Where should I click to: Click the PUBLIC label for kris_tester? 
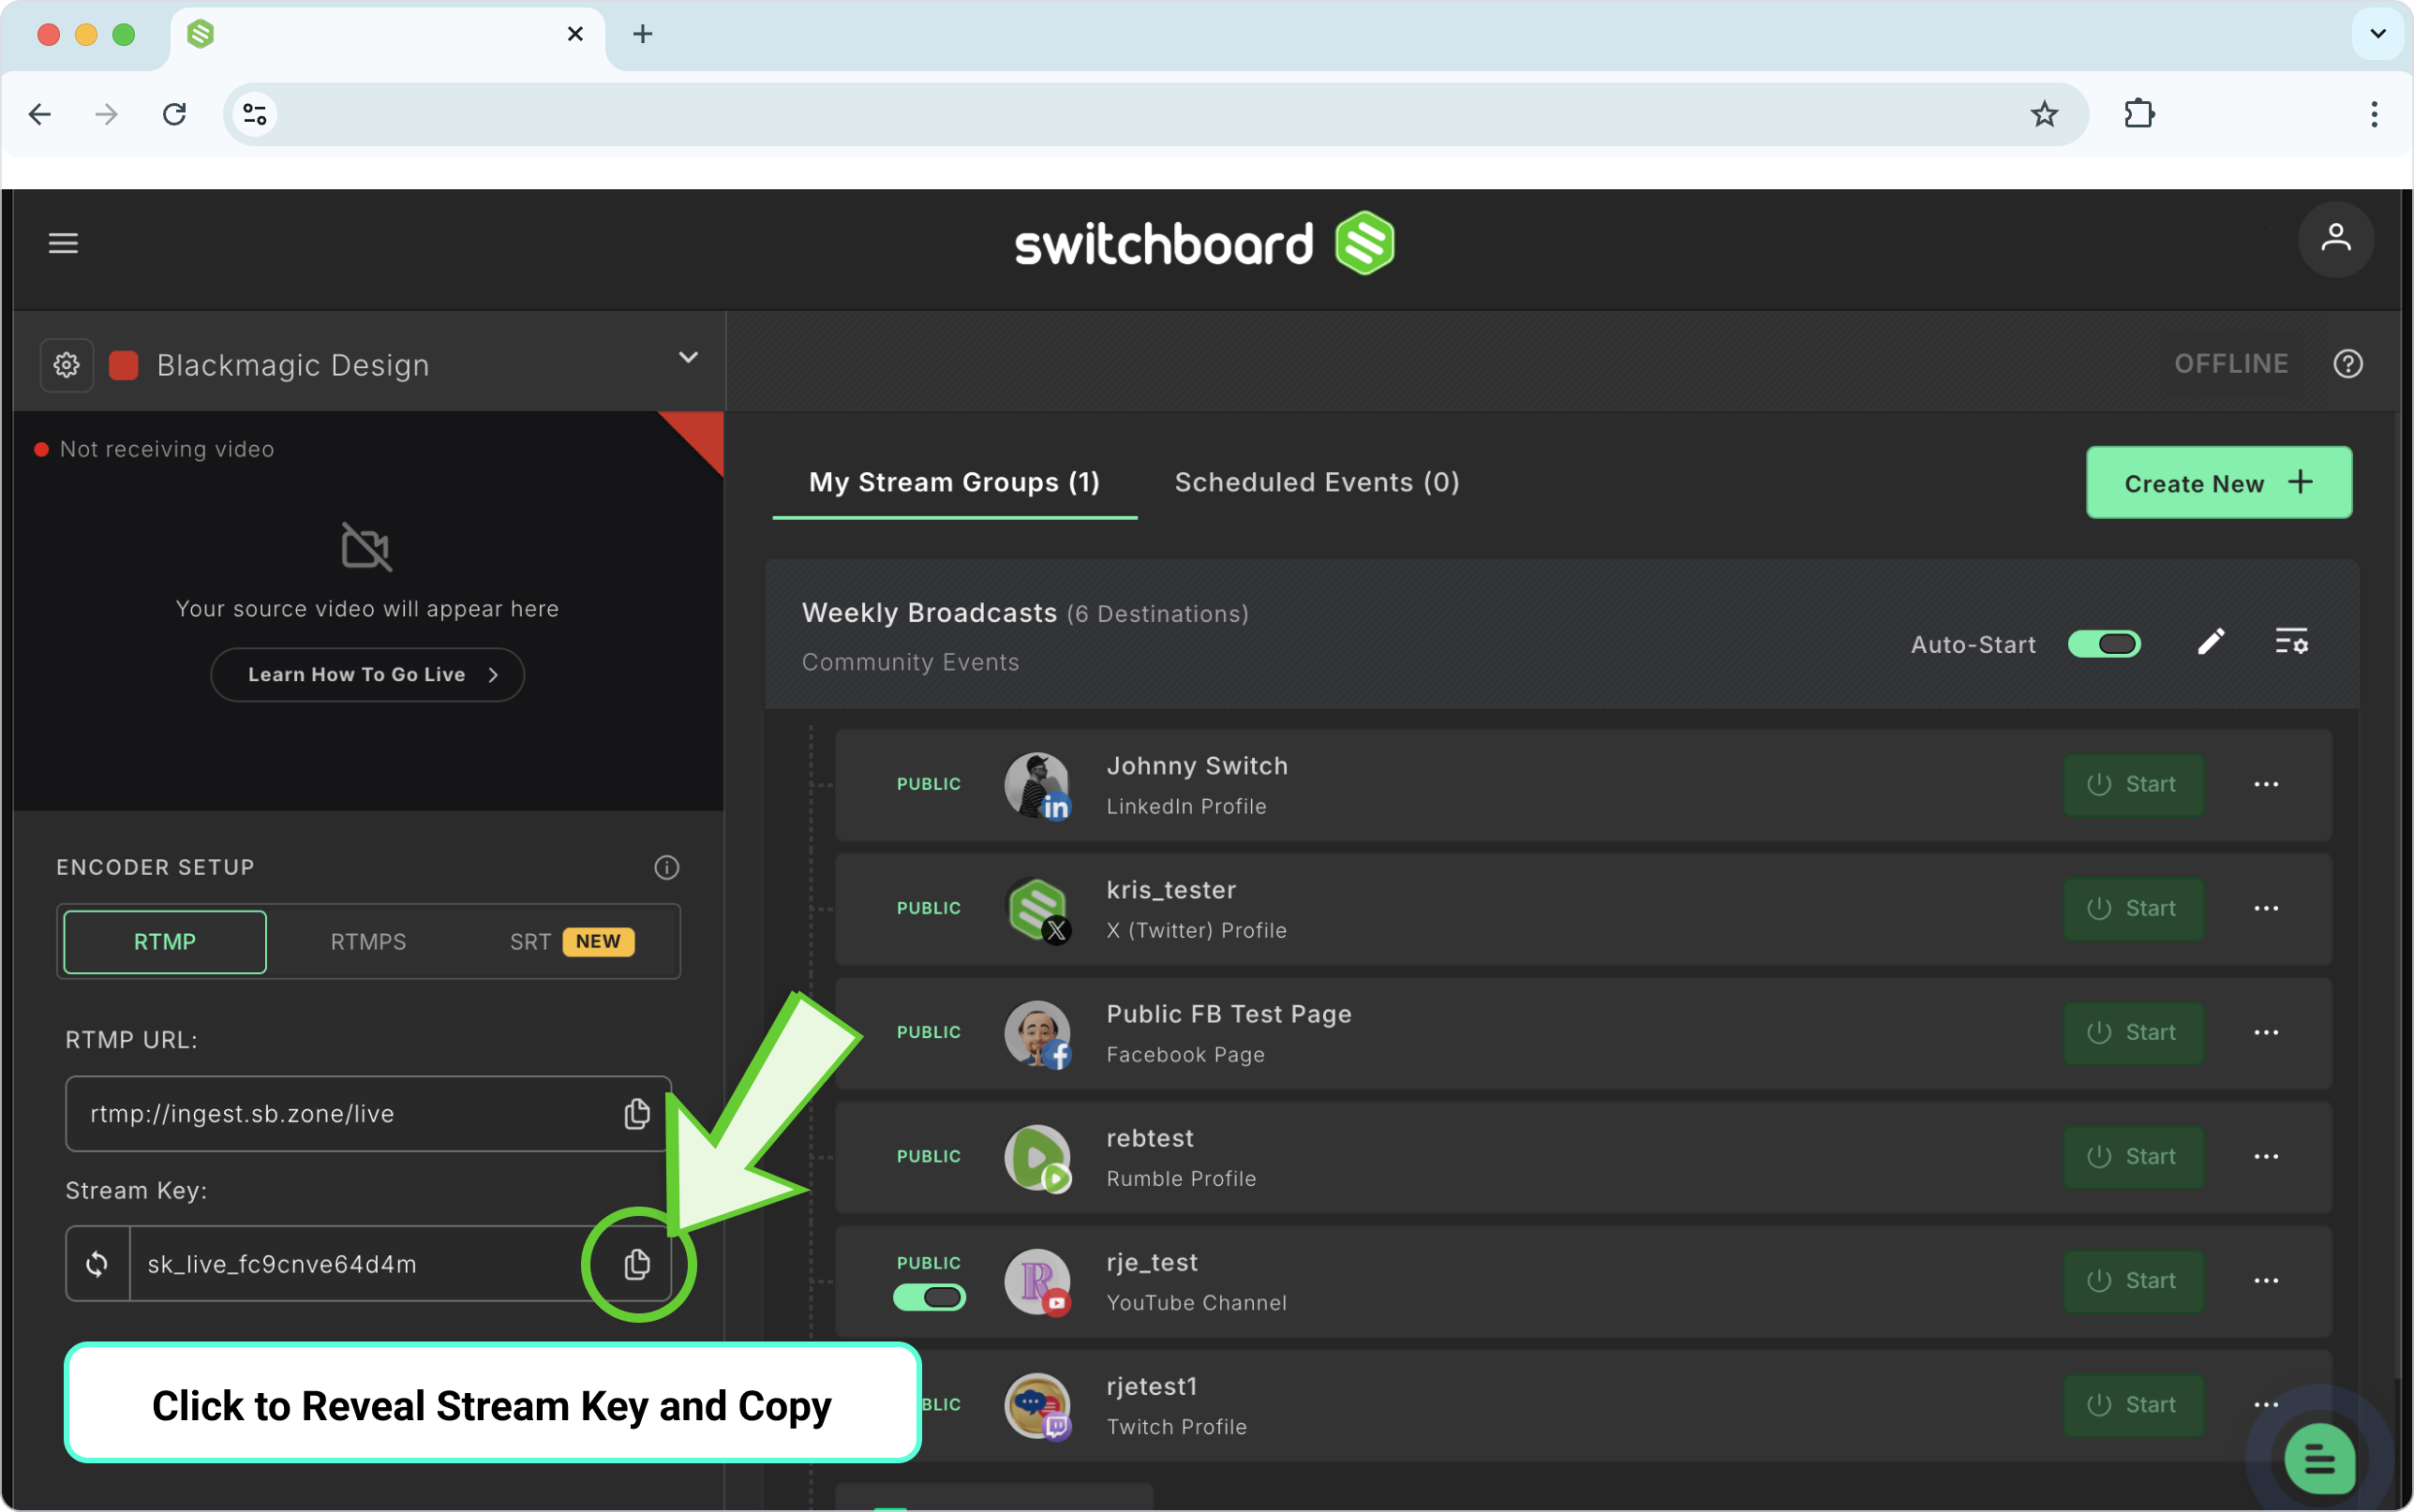coord(928,908)
